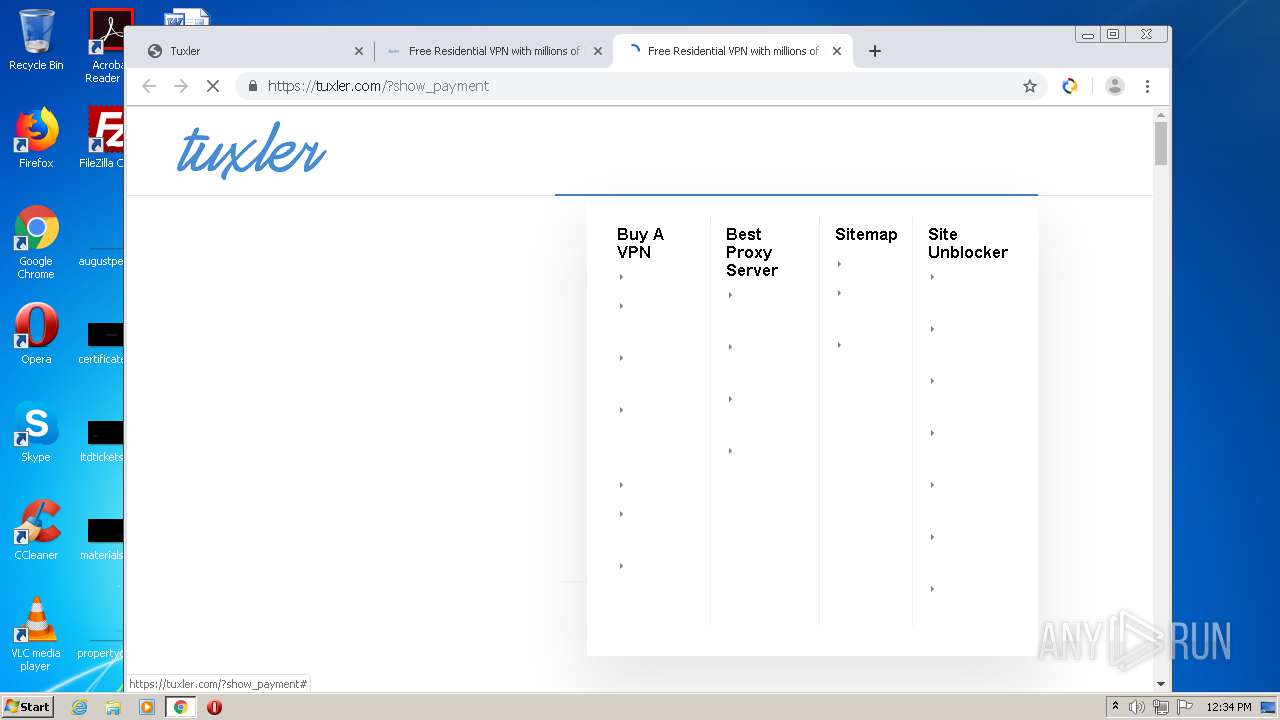
Task: Open Chrome three-dot menu
Action: point(1148,86)
